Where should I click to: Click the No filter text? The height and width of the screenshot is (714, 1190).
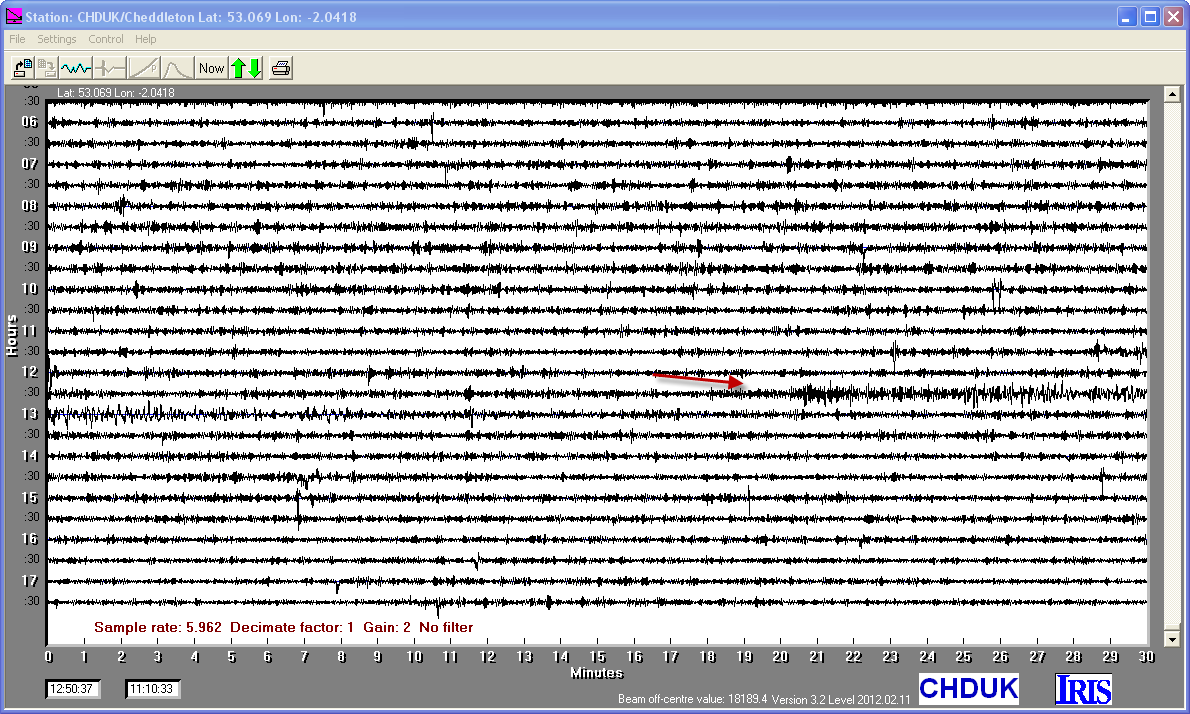coord(446,628)
